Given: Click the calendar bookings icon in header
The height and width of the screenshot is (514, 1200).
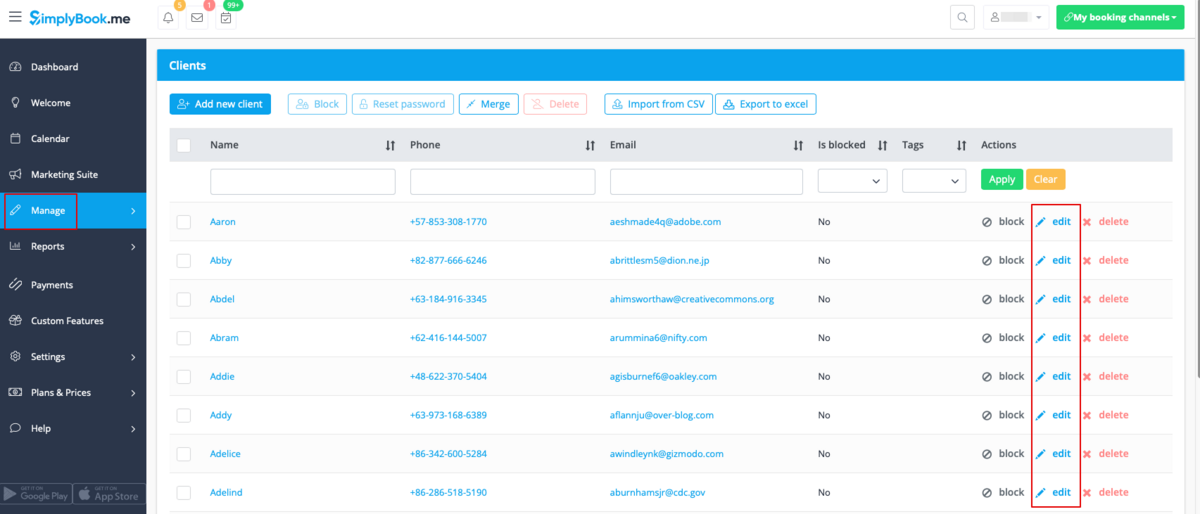Looking at the screenshot, I should (x=226, y=18).
